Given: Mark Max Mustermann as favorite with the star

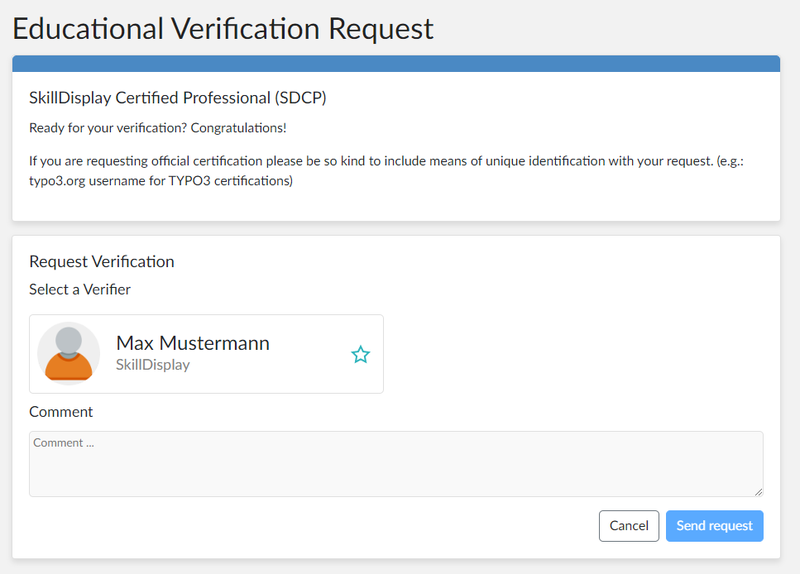Looking at the screenshot, I should pos(361,354).
